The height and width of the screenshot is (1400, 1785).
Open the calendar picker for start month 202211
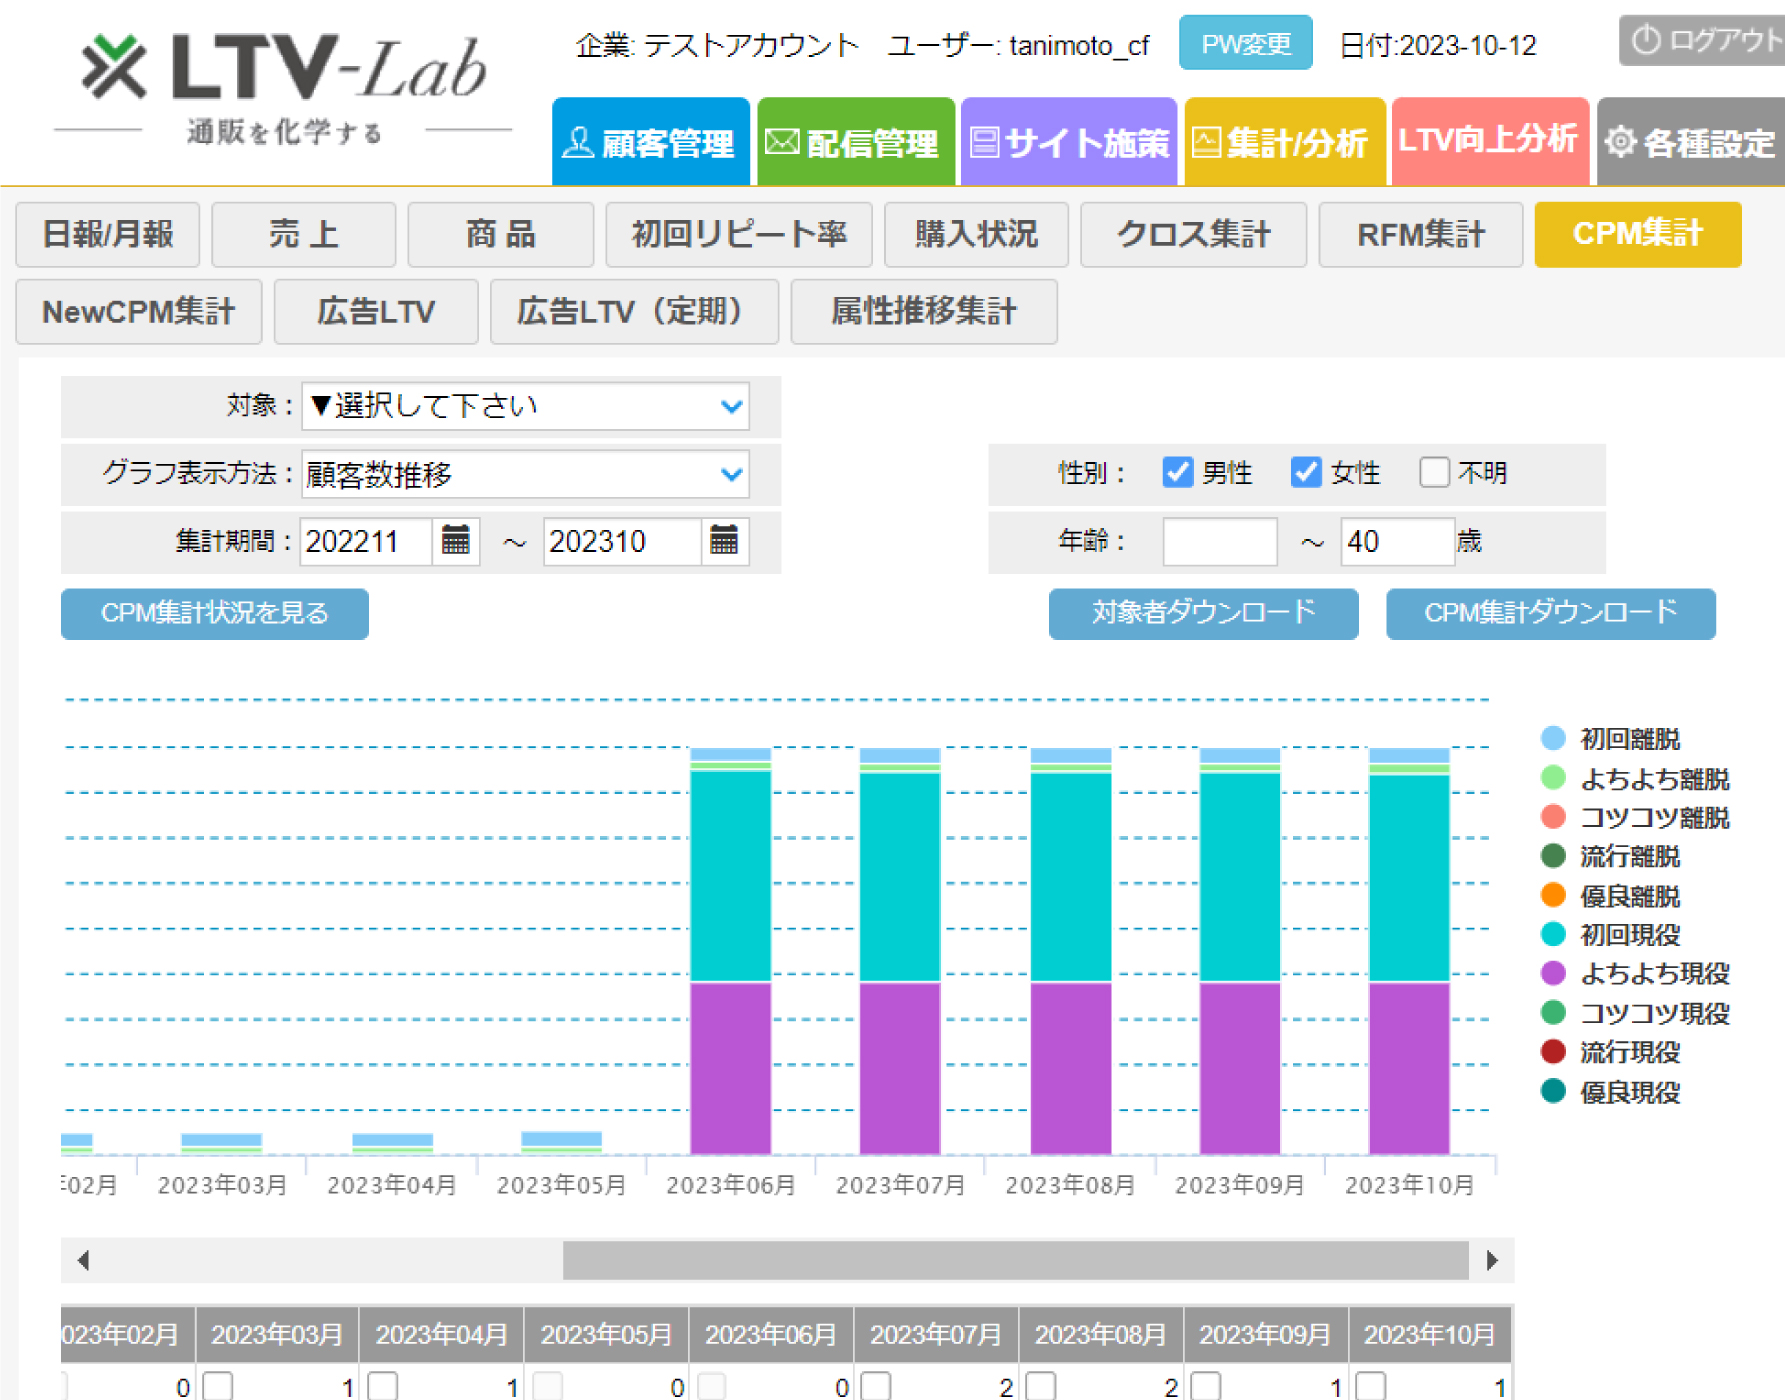pos(456,541)
